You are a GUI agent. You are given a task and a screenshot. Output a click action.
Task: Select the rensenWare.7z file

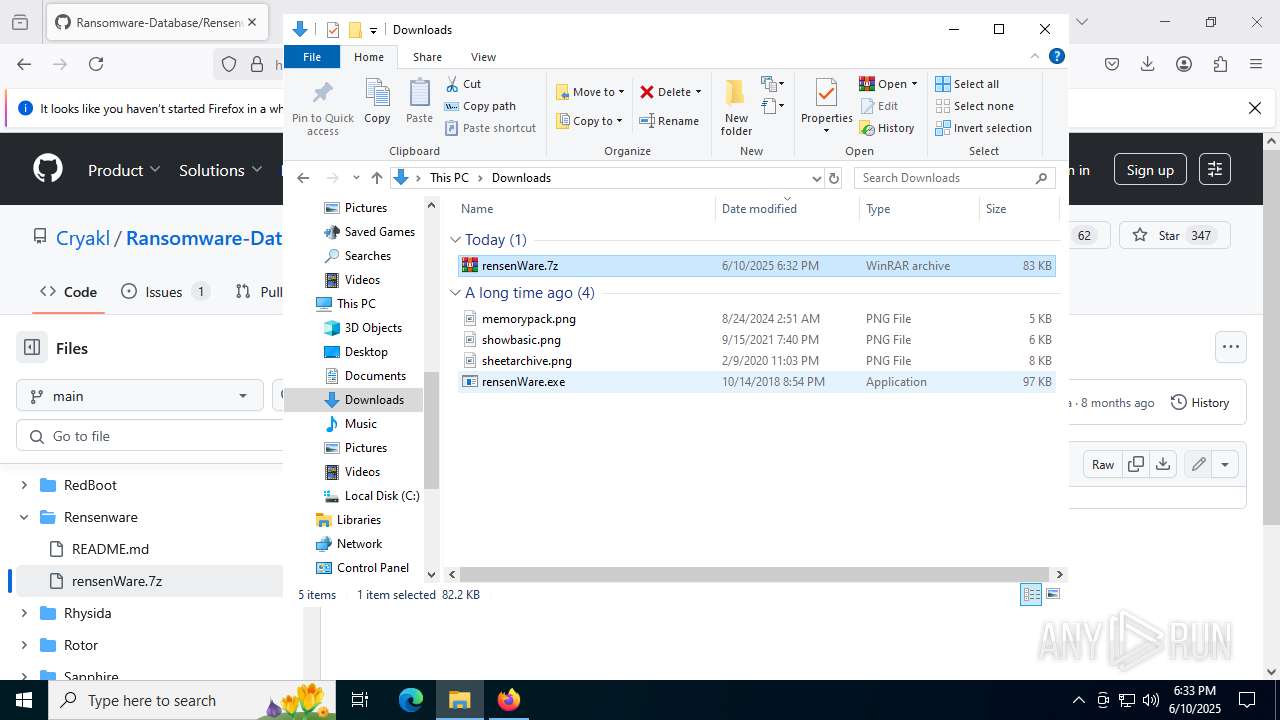[x=757, y=266]
